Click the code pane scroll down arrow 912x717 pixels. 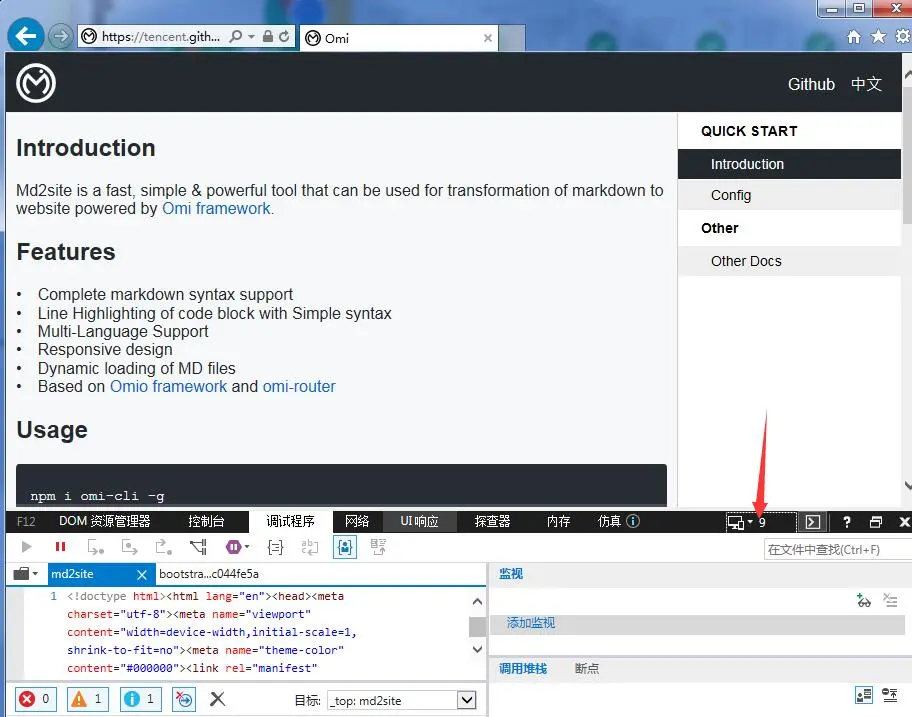coord(478,650)
